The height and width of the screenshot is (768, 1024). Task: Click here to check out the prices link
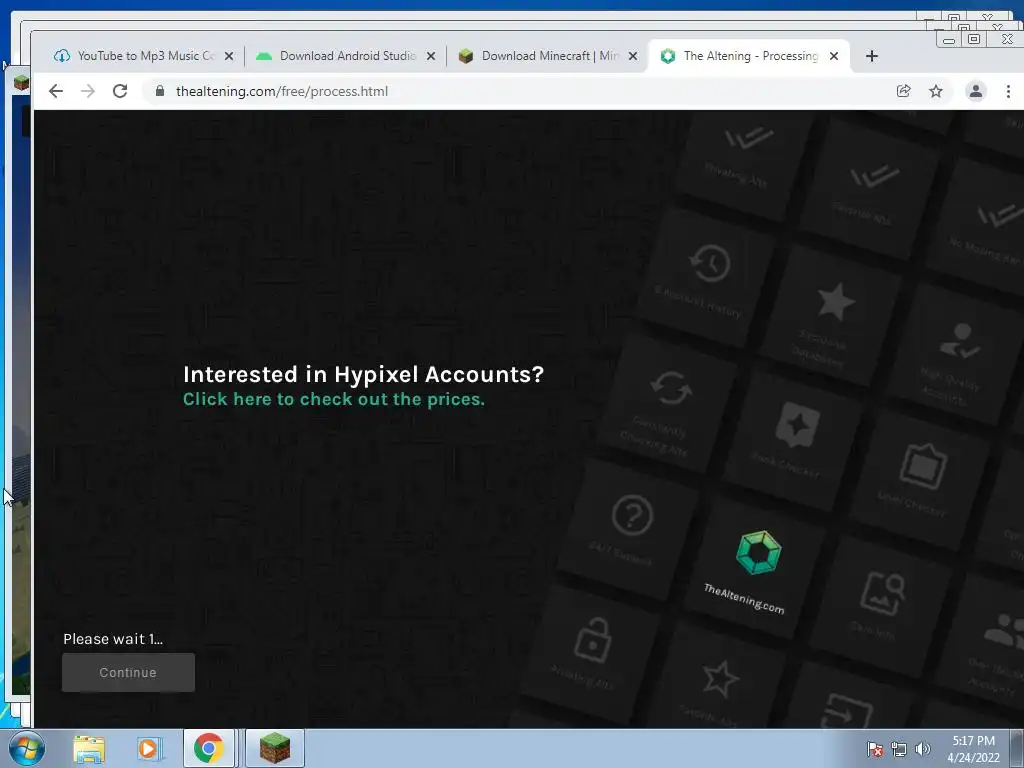coord(334,399)
